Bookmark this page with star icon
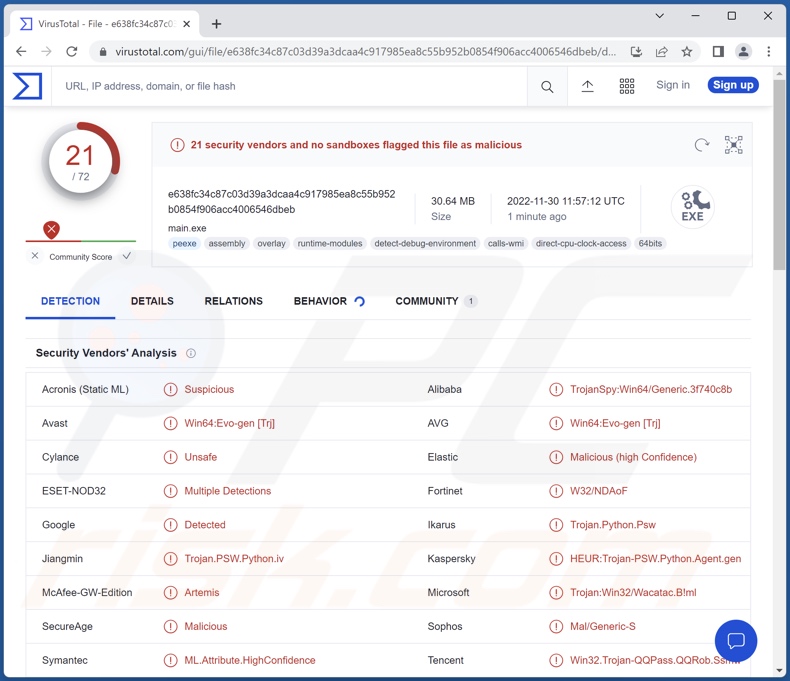790x681 pixels. [x=687, y=51]
